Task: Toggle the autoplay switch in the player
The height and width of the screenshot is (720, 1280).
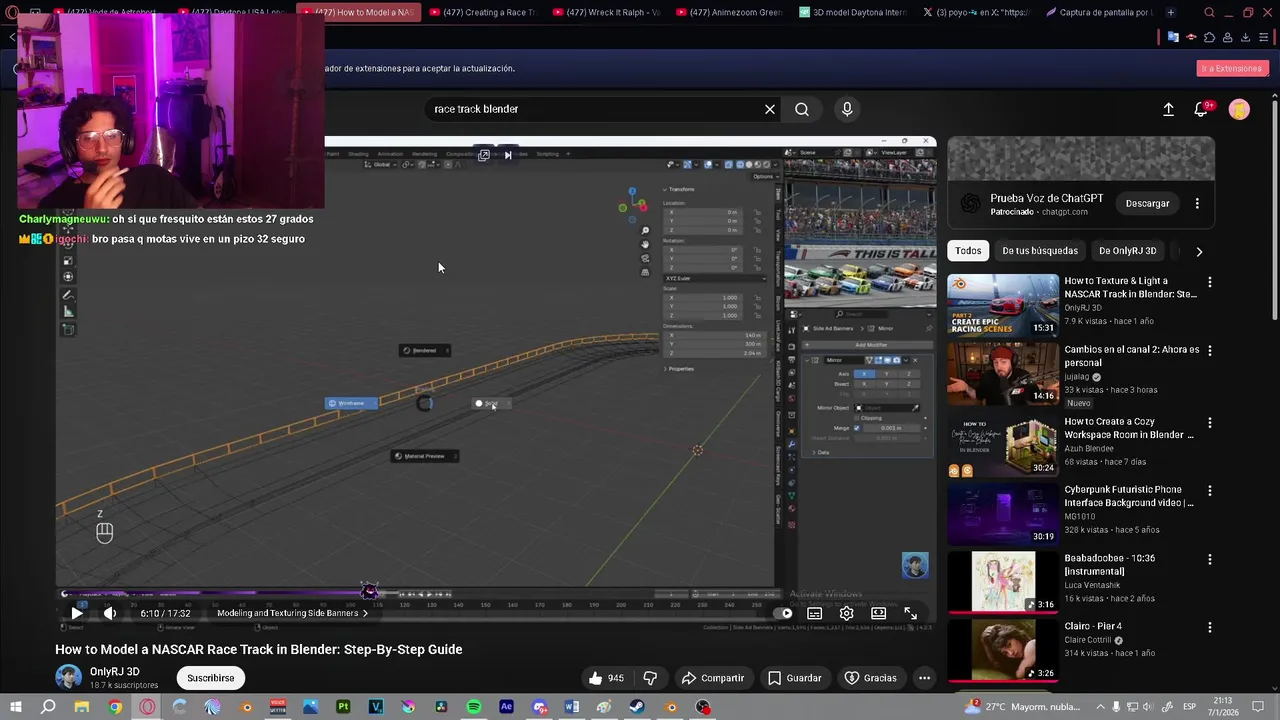Action: [782, 613]
